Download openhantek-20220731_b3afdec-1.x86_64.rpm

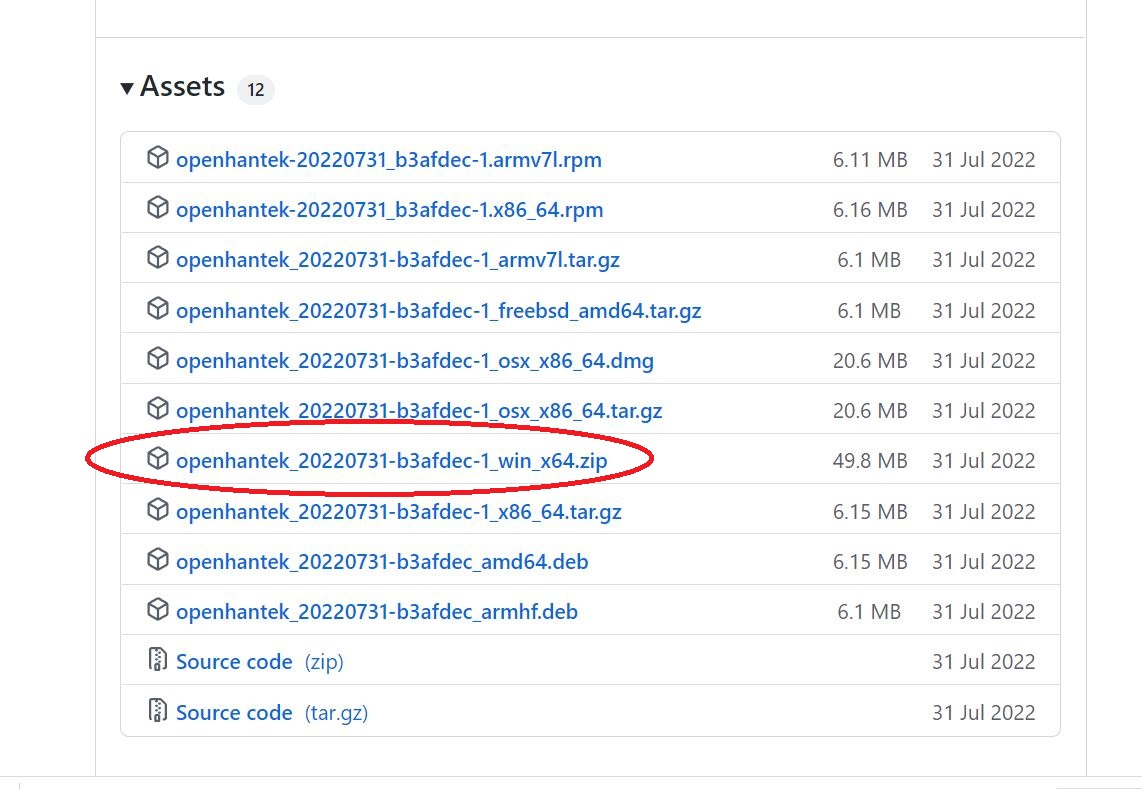click(390, 210)
